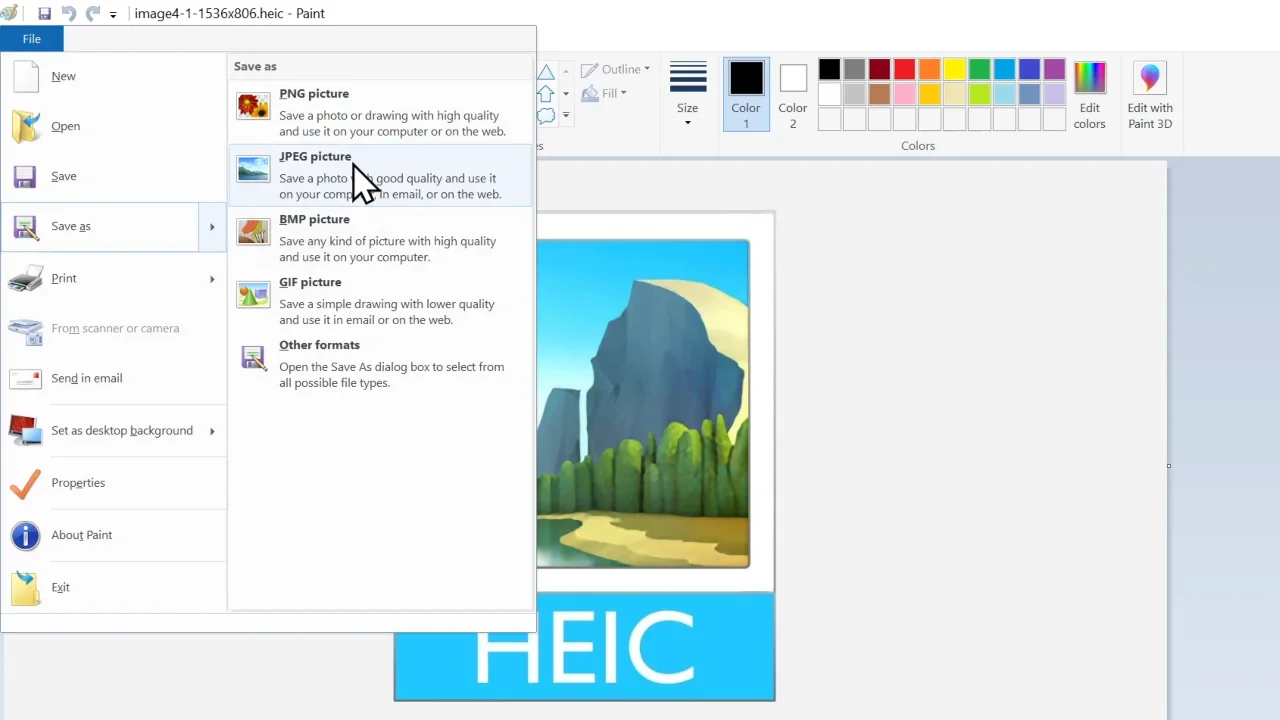The width and height of the screenshot is (1280, 720).
Task: Click Edit with Paint 3D
Action: pos(1150,95)
